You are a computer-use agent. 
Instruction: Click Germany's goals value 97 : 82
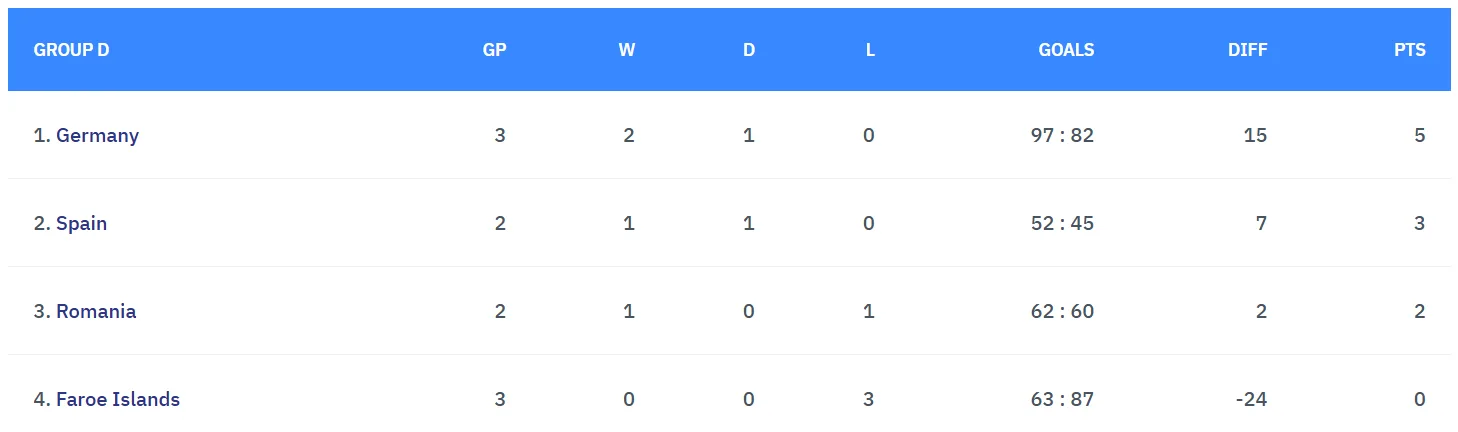1062,135
